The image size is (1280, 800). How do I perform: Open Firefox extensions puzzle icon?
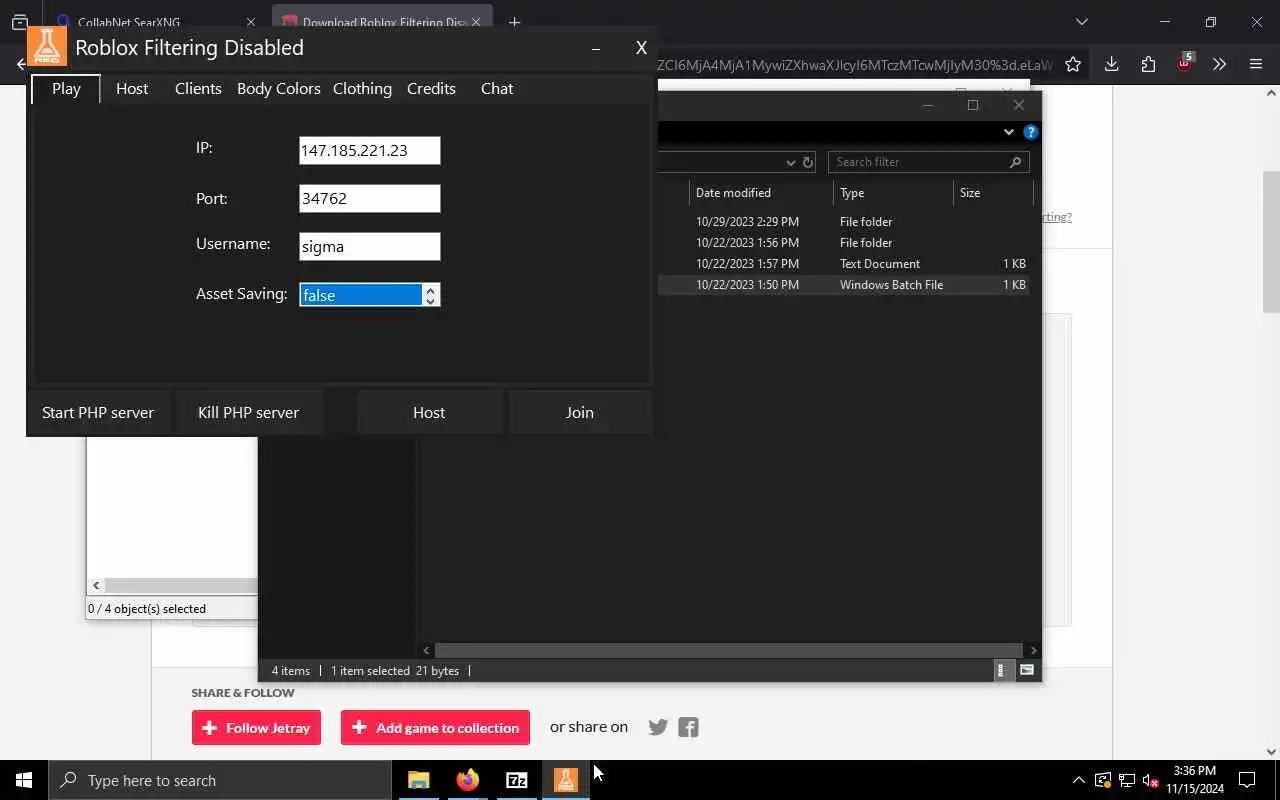(1148, 64)
